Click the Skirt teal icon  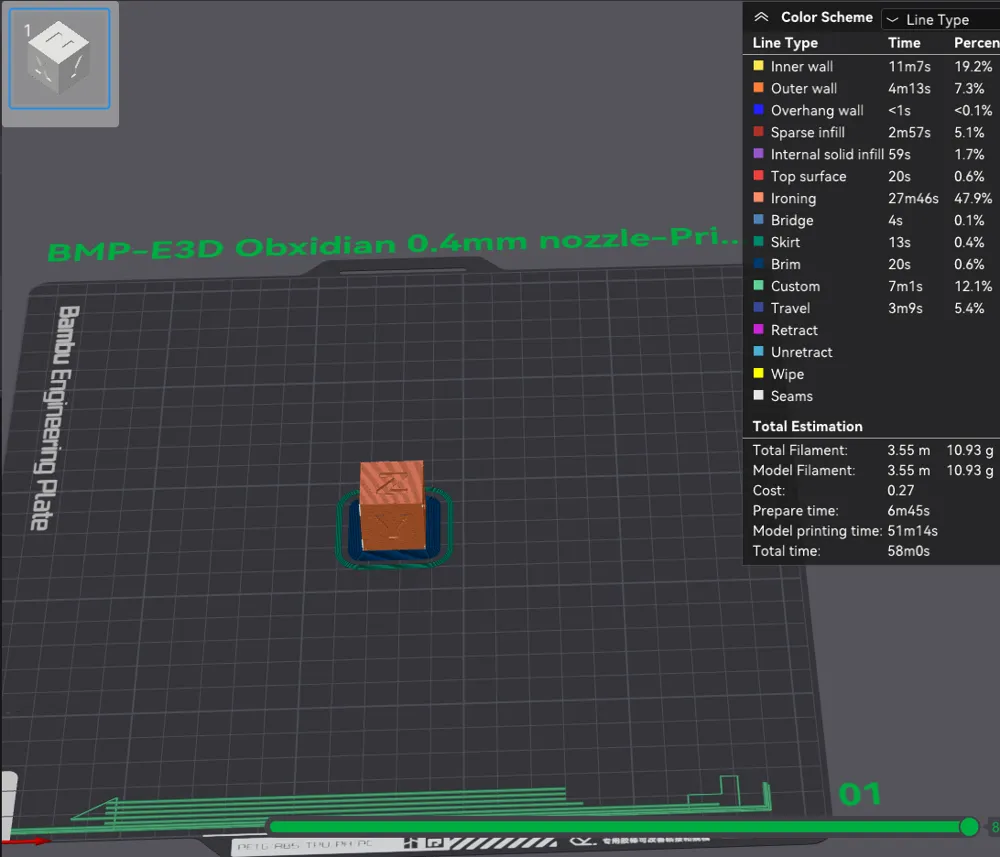click(x=758, y=243)
